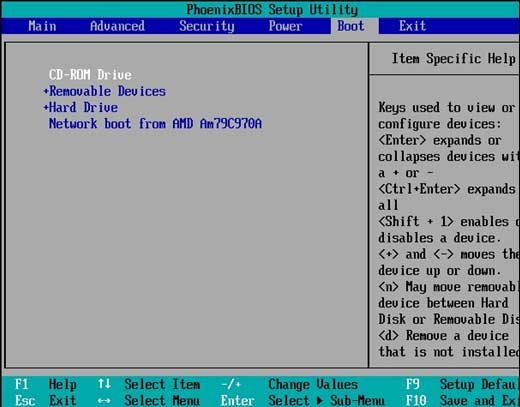This screenshot has width=520, height=407.
Task: Click the Select Menu label
Action: (x=162, y=400)
